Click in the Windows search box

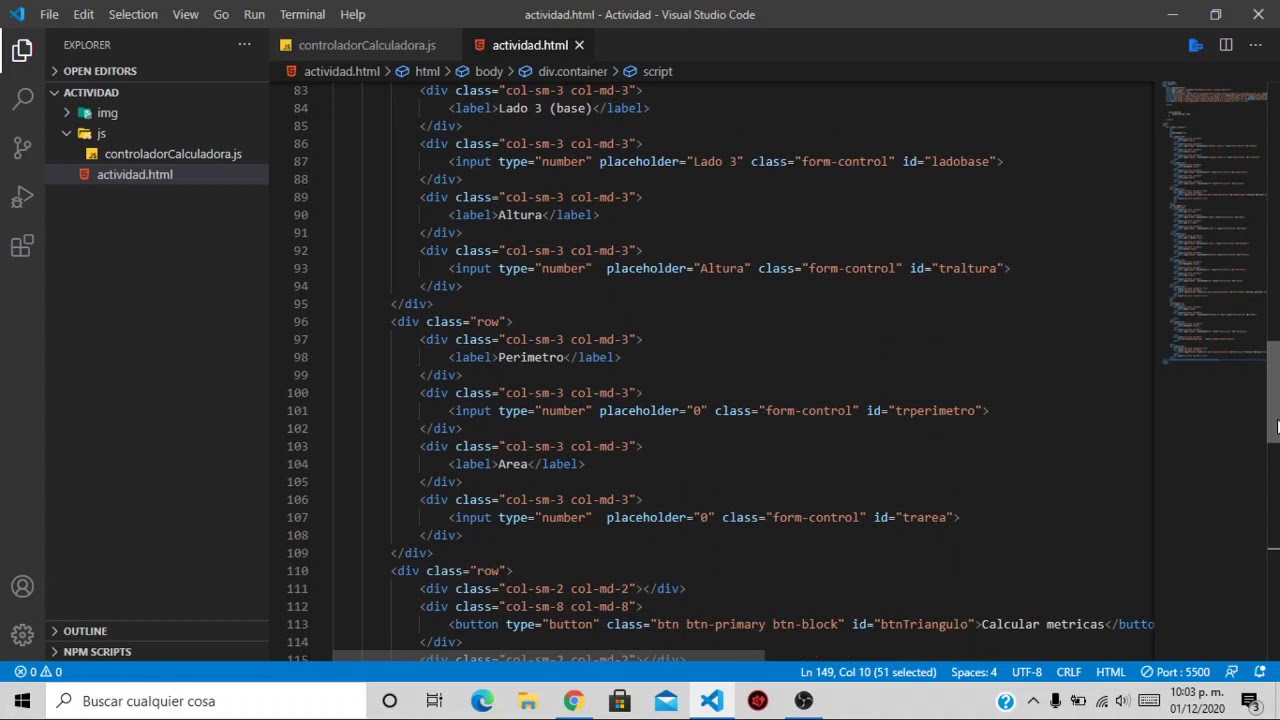[205, 701]
